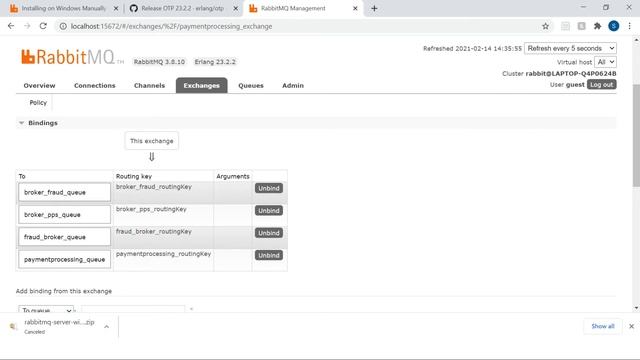
Task: Switch to Release OTP 23.2.2 tab
Action: [183, 8]
